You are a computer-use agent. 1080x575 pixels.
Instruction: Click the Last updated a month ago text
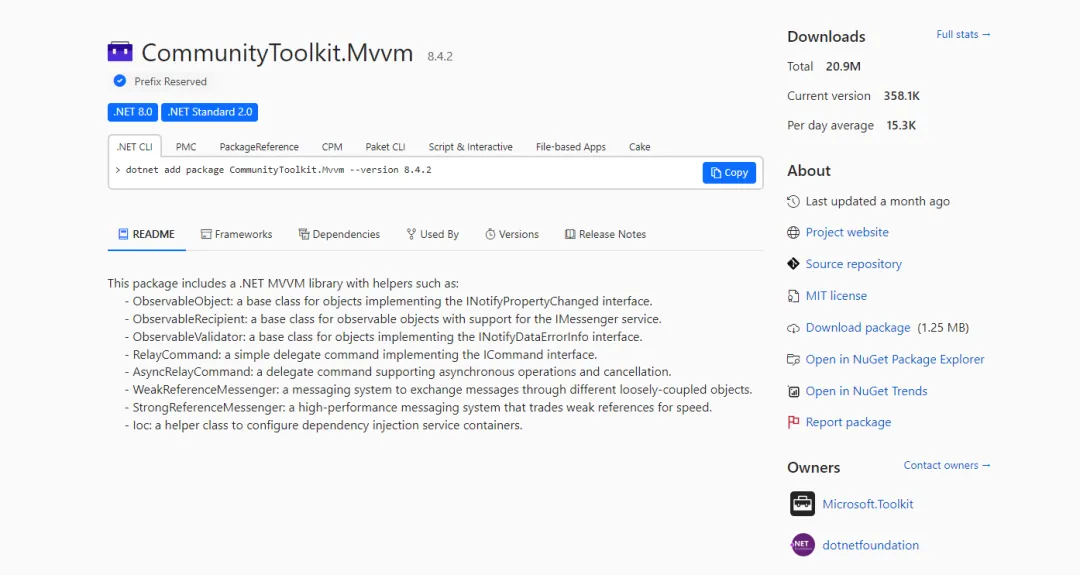tap(878, 202)
